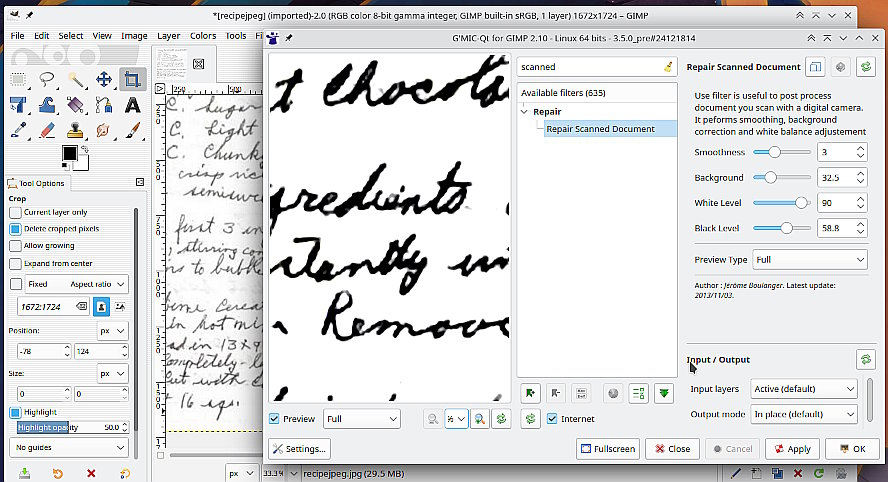The height and width of the screenshot is (482, 888).
Task: Select the Paintbrush tool
Action: pos(133,131)
